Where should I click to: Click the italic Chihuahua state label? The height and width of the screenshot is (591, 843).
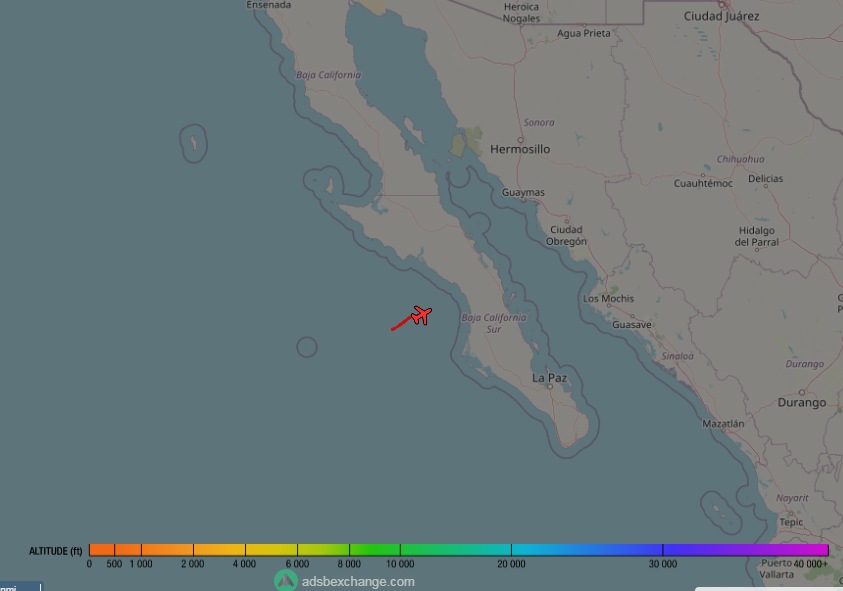click(x=740, y=159)
